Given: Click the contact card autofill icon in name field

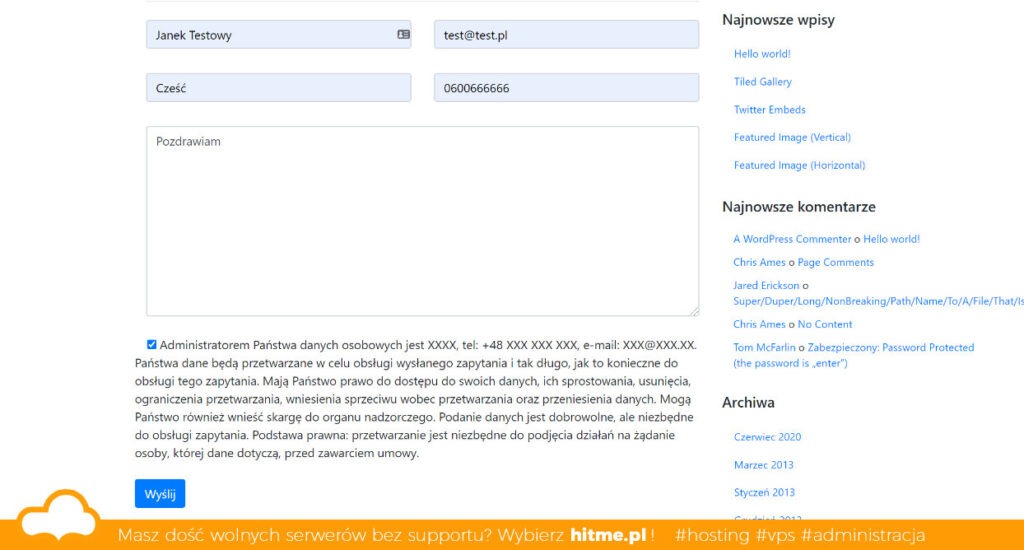Looking at the screenshot, I should point(403,35).
